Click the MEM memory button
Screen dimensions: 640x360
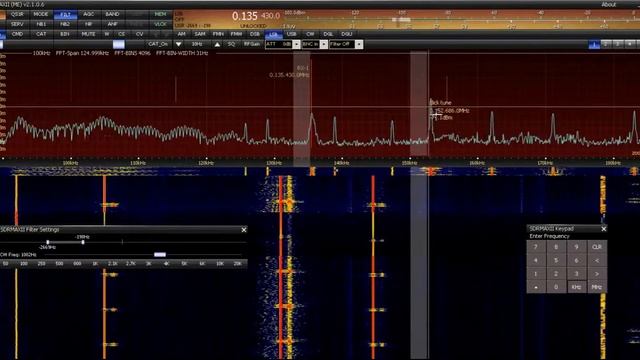(x=160, y=14)
